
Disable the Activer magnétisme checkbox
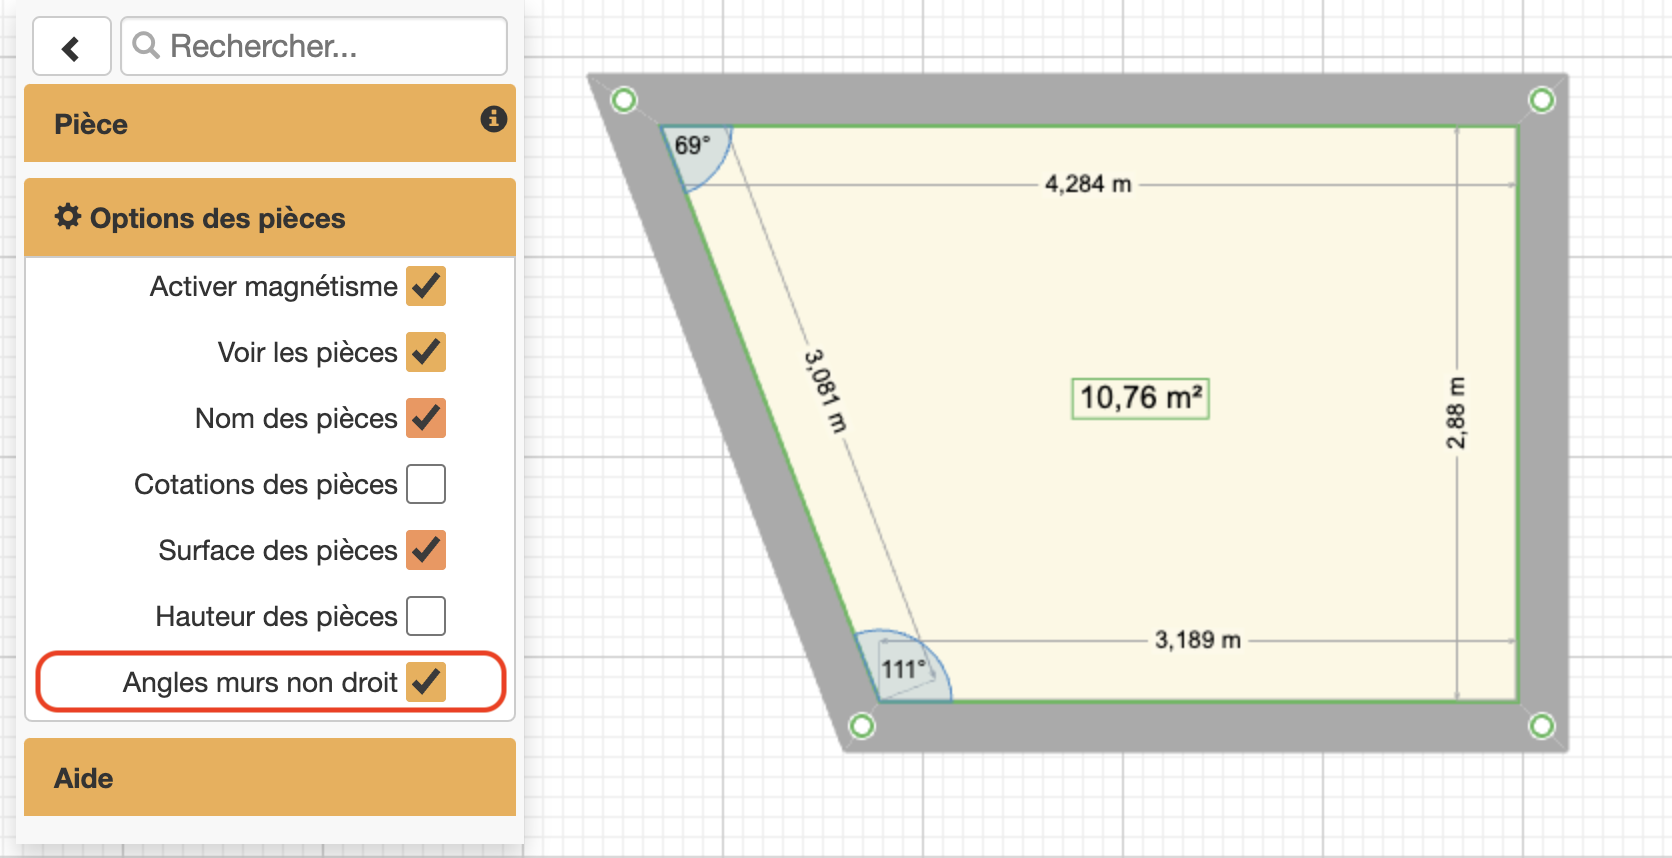point(426,286)
